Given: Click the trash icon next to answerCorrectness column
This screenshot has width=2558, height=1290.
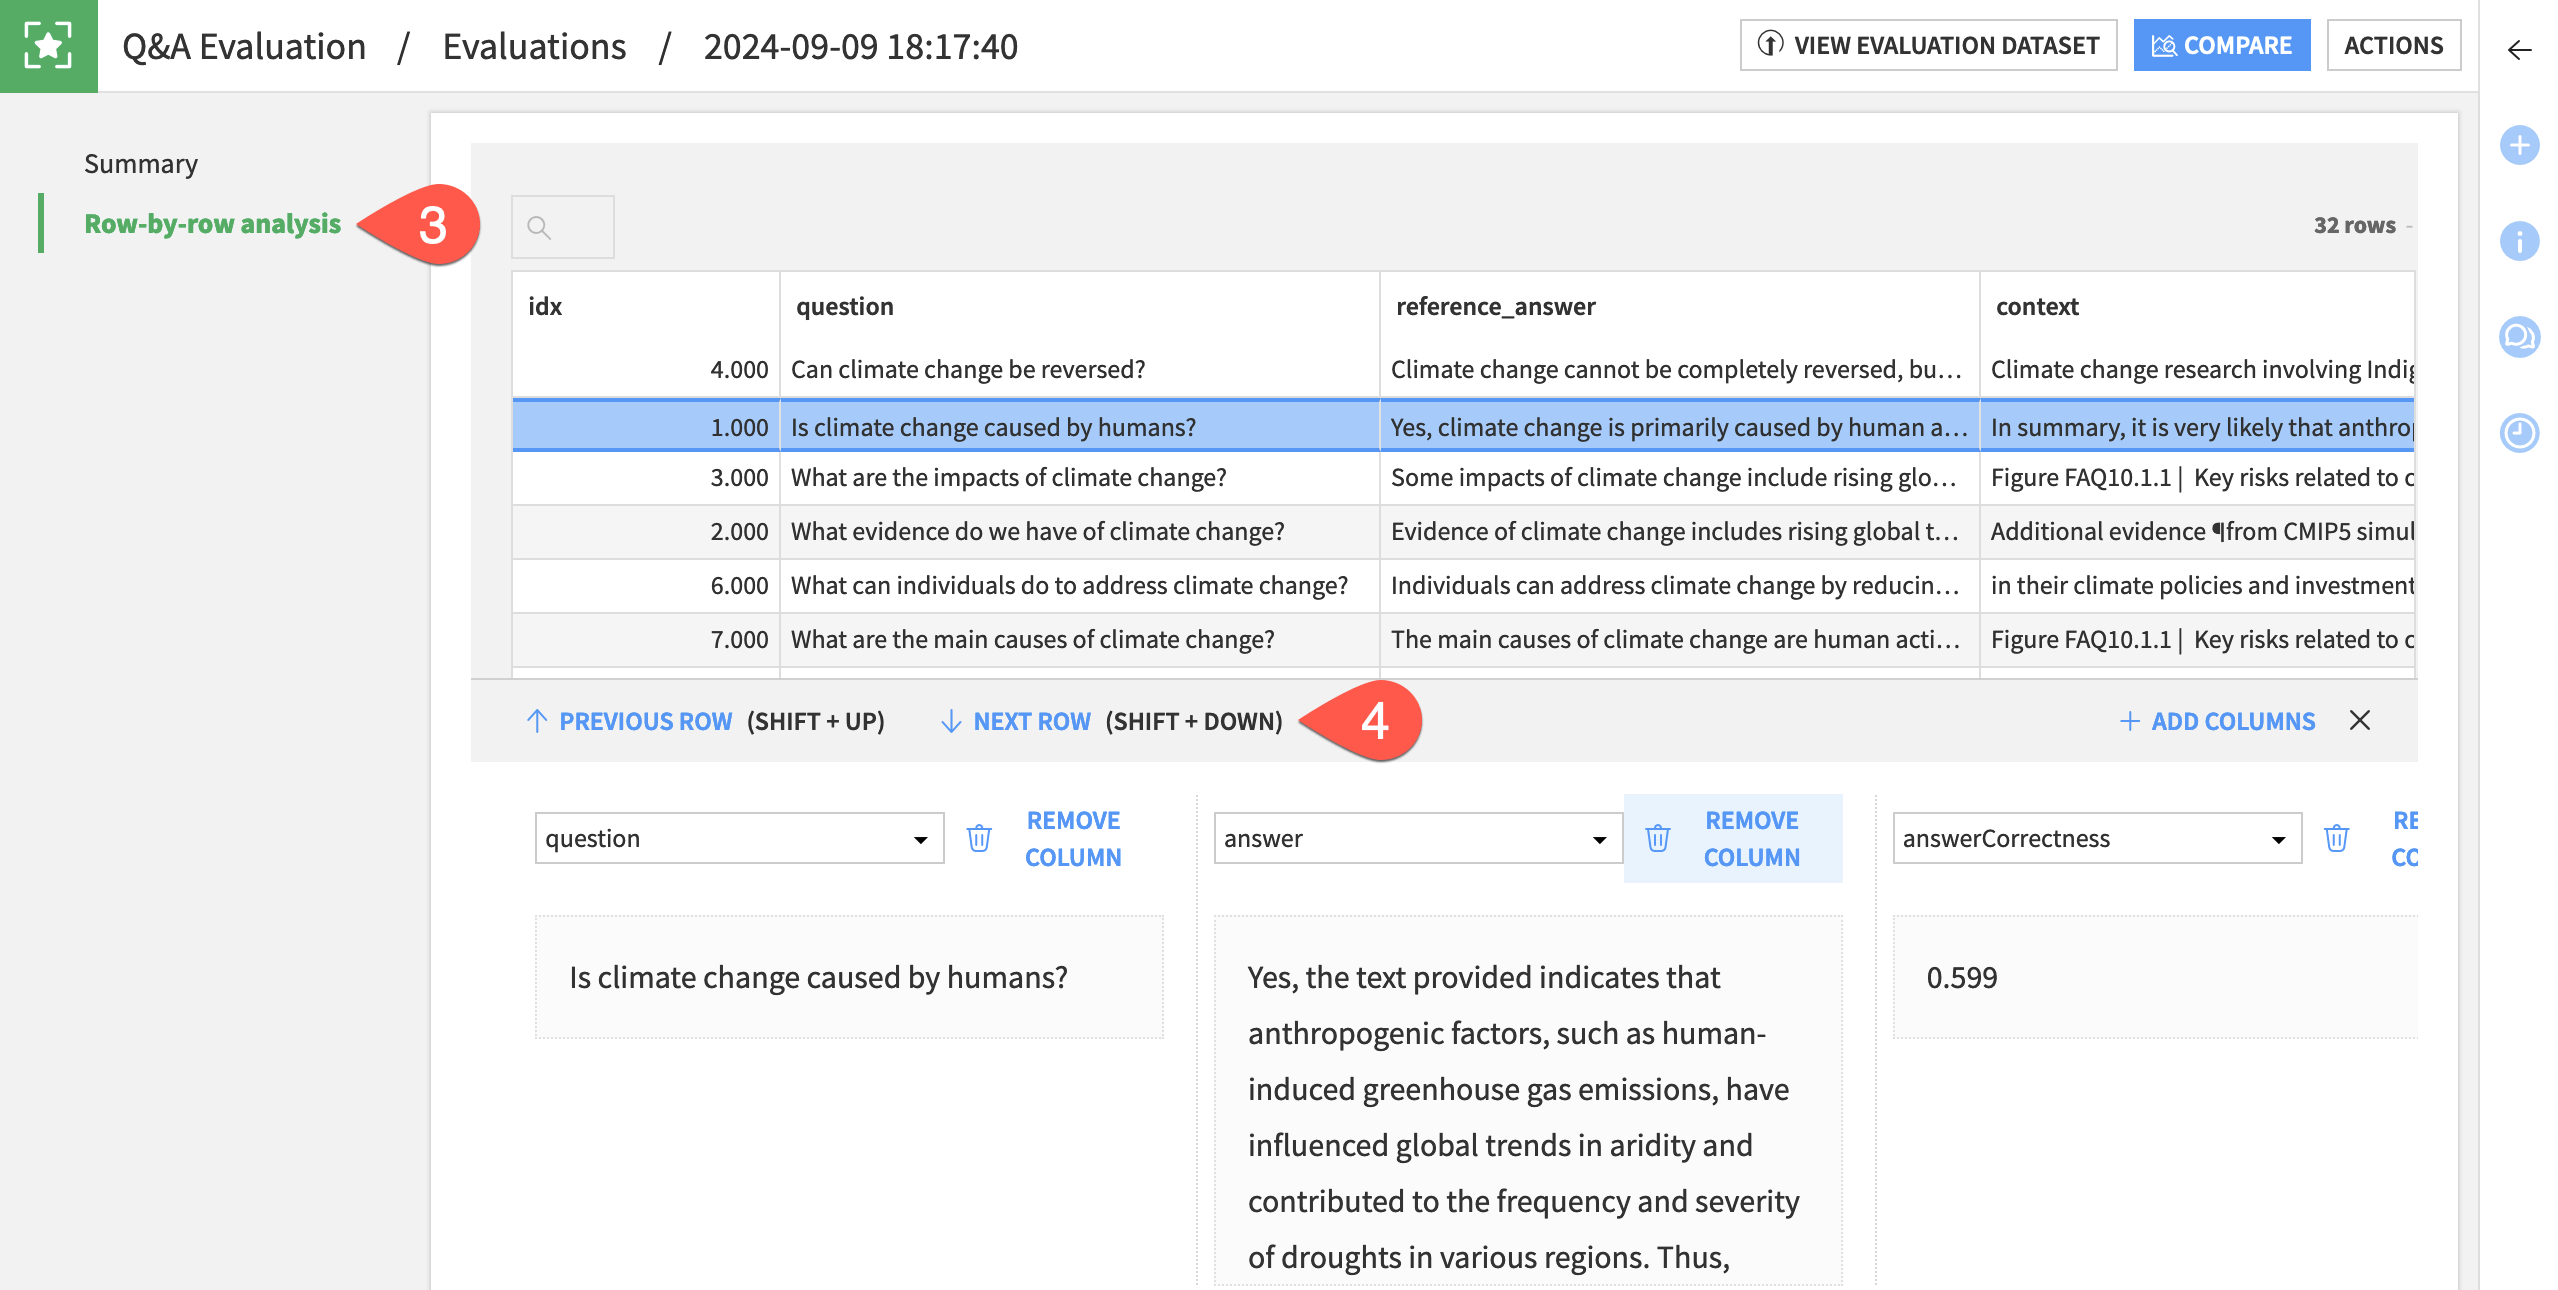Looking at the screenshot, I should pyautogui.click(x=2336, y=838).
